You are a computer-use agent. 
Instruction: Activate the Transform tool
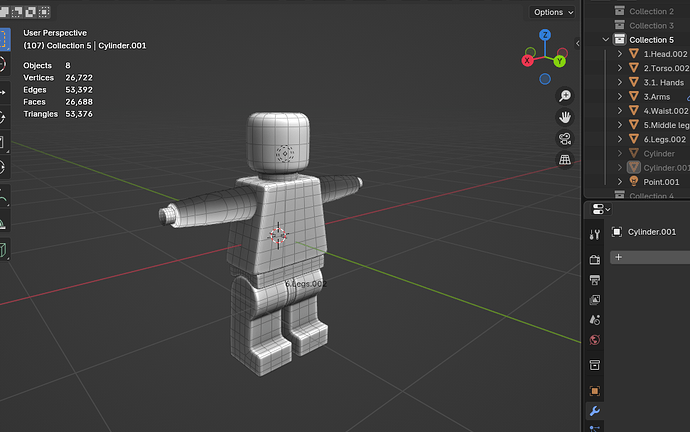click(4, 167)
